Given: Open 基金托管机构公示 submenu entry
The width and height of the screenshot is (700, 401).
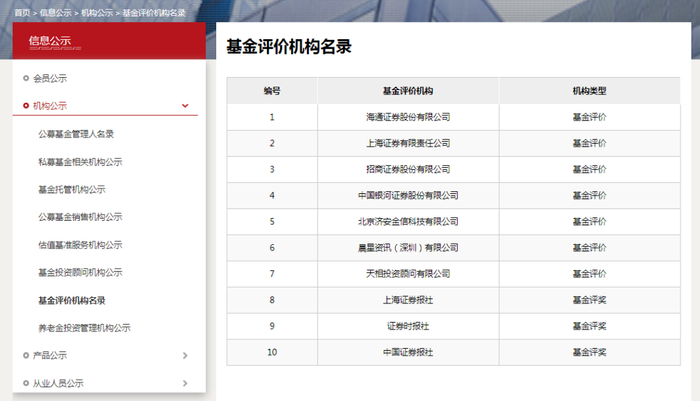Looking at the screenshot, I should (x=72, y=189).
